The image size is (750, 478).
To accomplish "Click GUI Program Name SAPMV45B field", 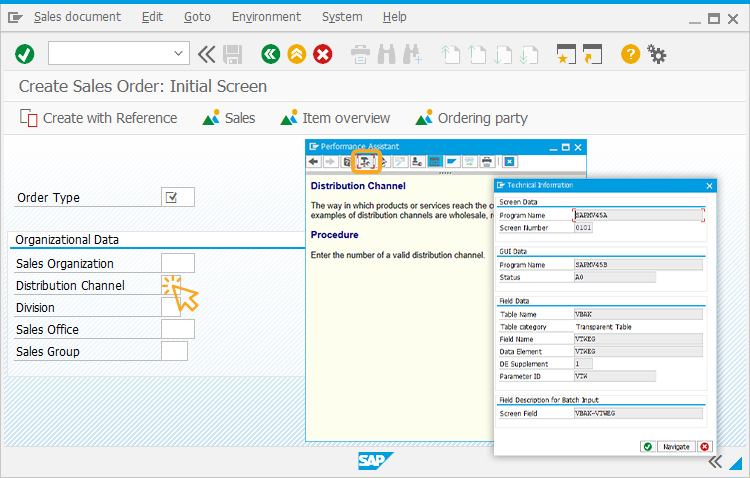I will click(x=638, y=265).
